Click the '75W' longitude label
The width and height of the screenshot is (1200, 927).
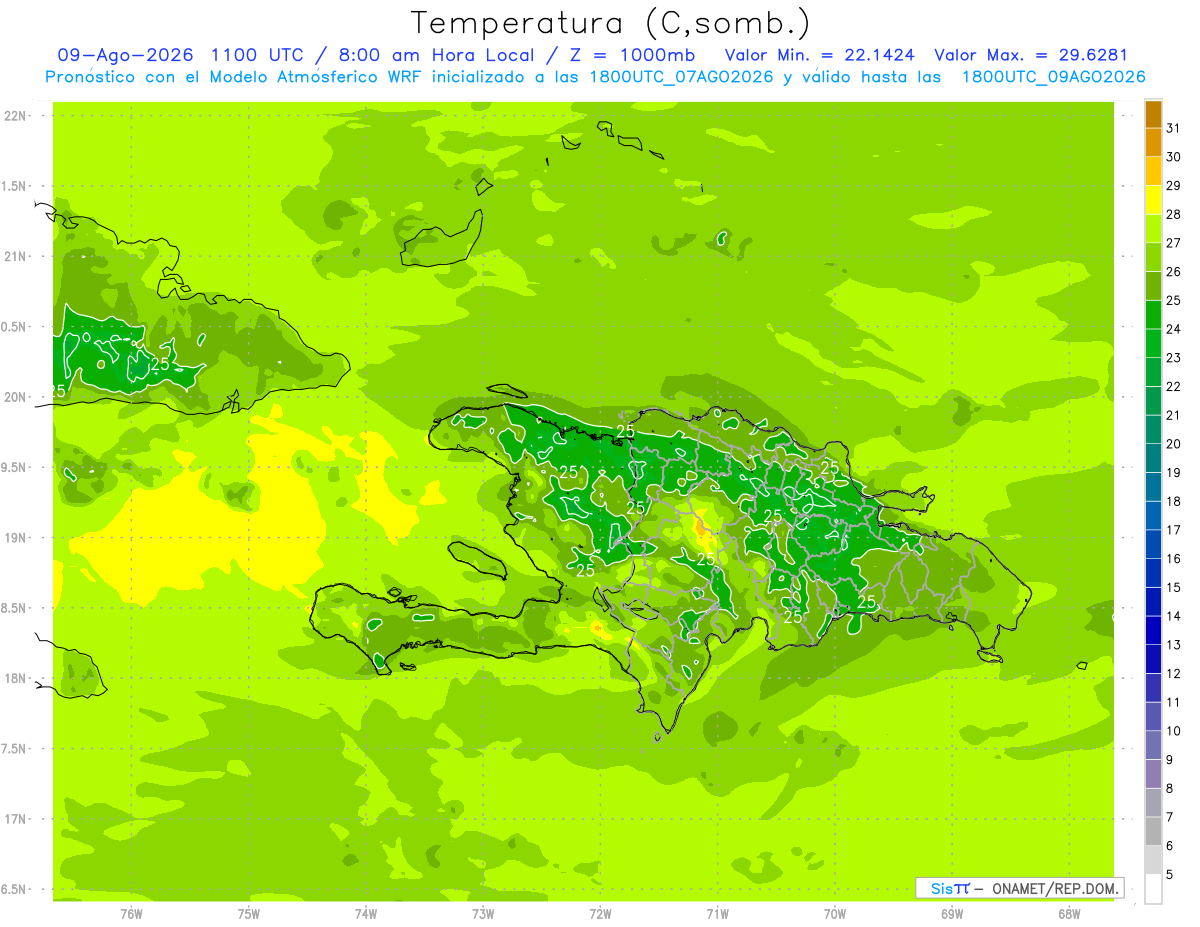249,913
